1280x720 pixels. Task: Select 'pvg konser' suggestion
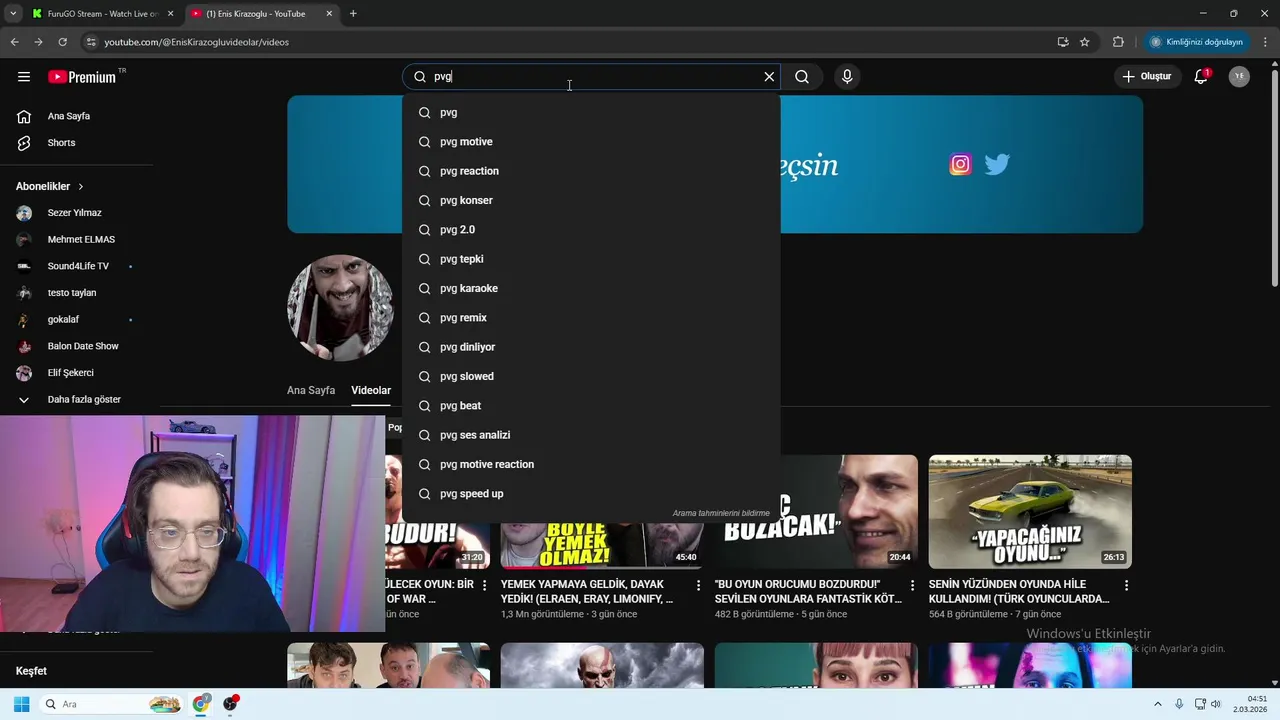pos(591,201)
